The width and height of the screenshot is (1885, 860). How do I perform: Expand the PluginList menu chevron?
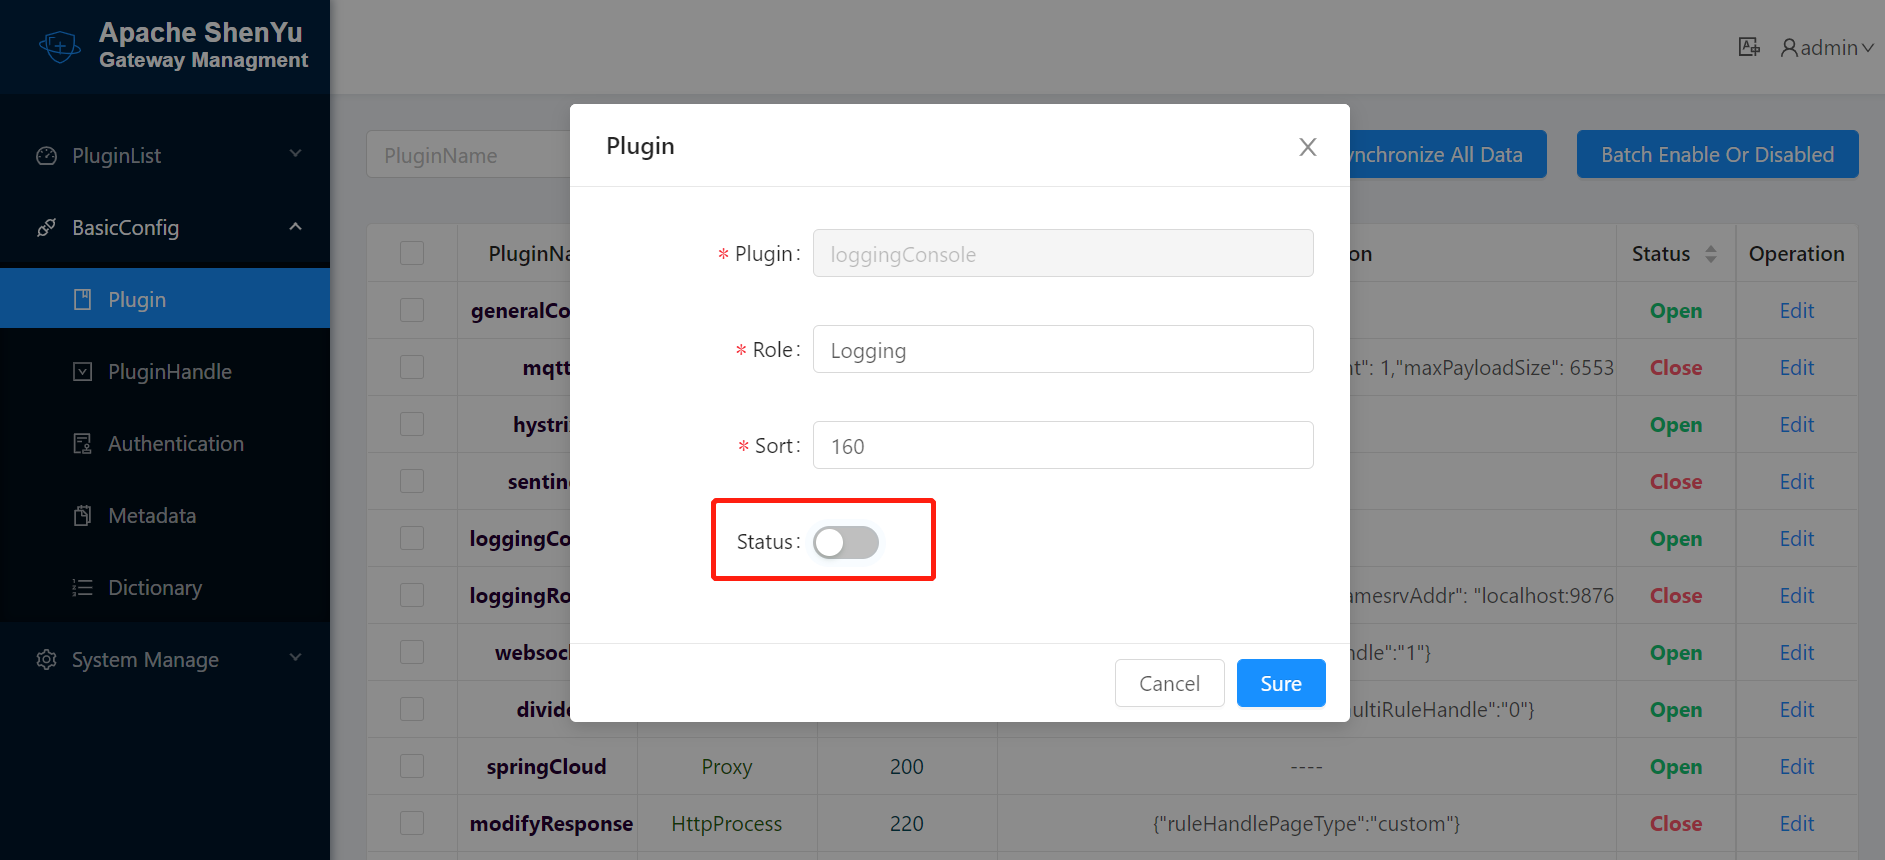pyautogui.click(x=295, y=154)
